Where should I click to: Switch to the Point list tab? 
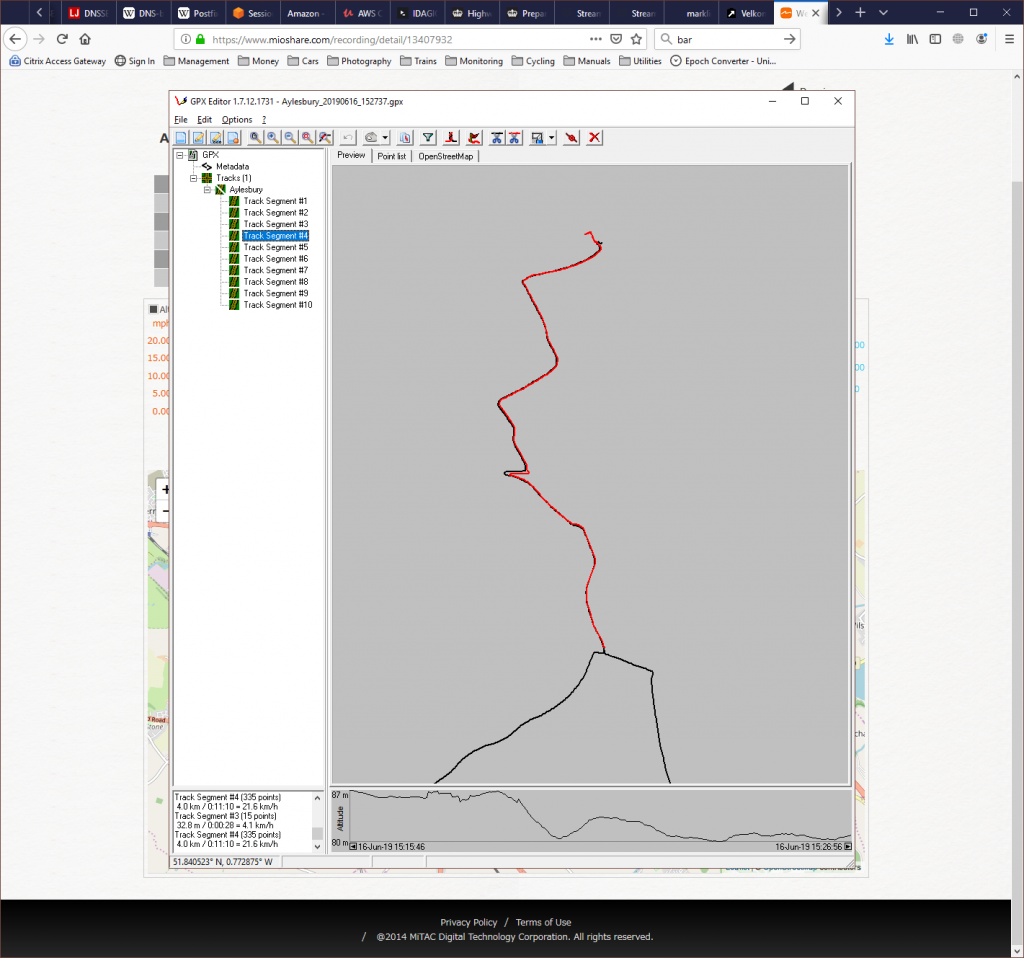click(x=392, y=156)
